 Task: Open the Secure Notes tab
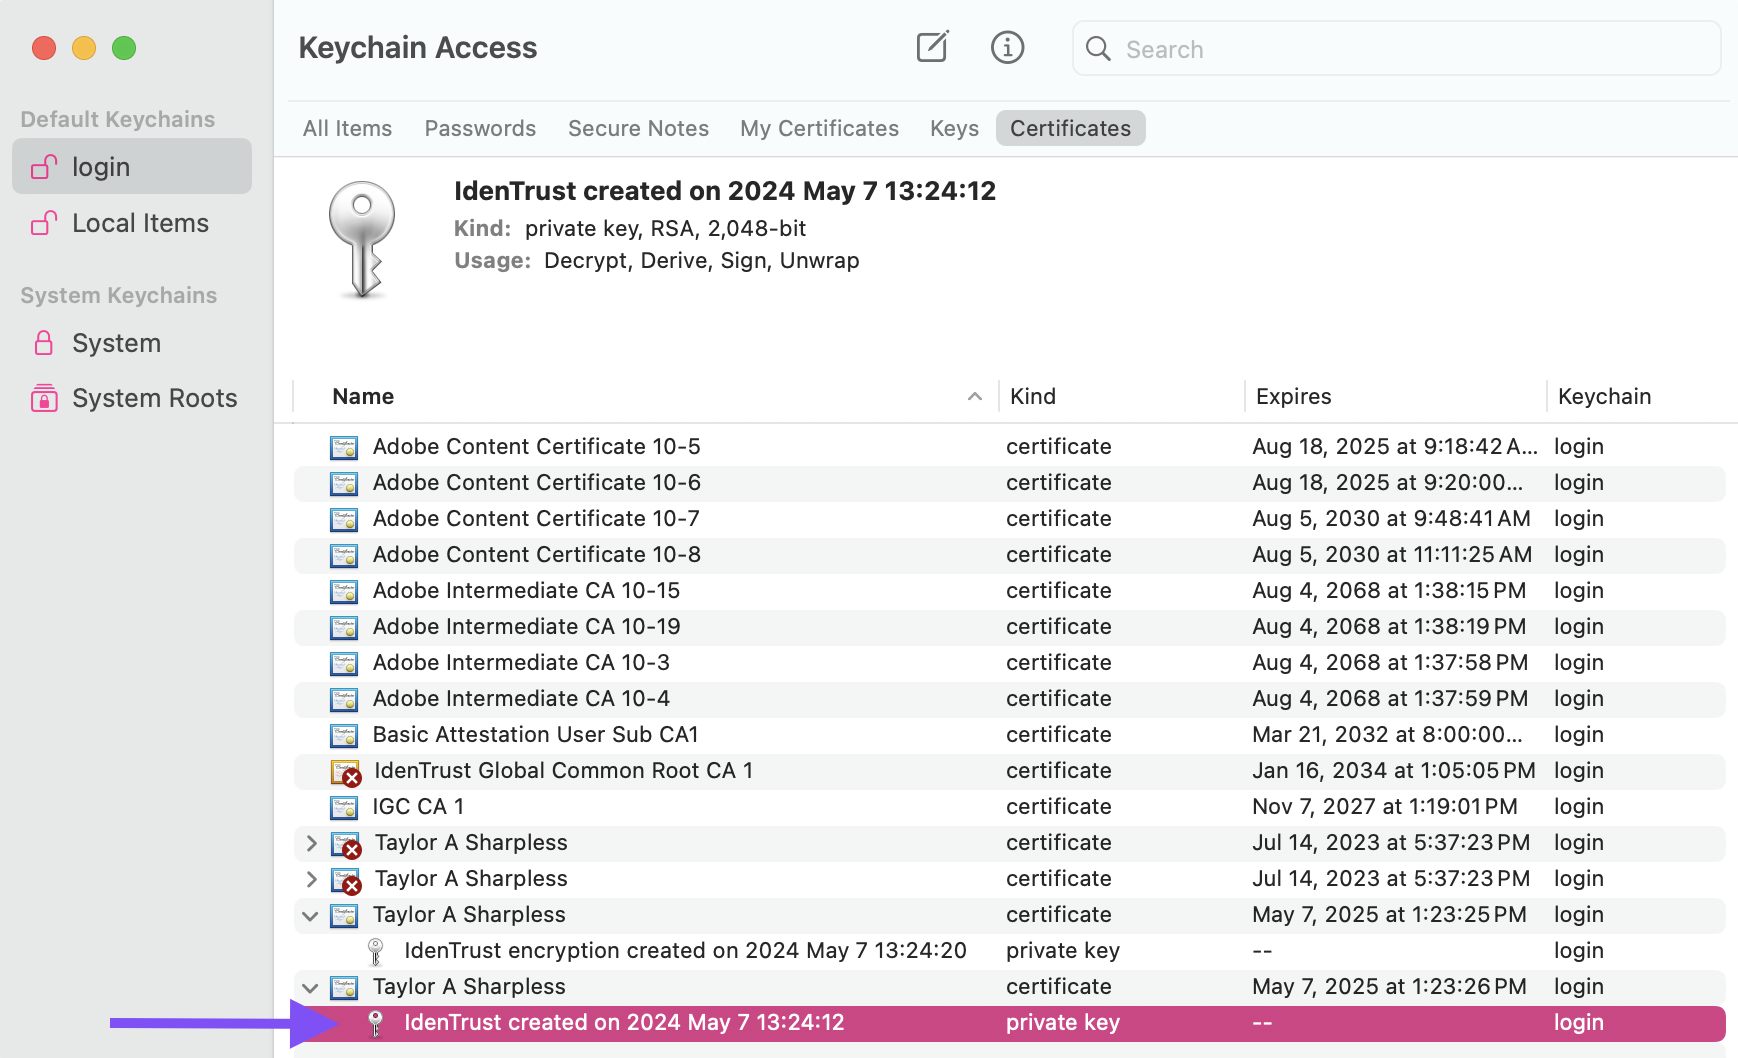(638, 128)
